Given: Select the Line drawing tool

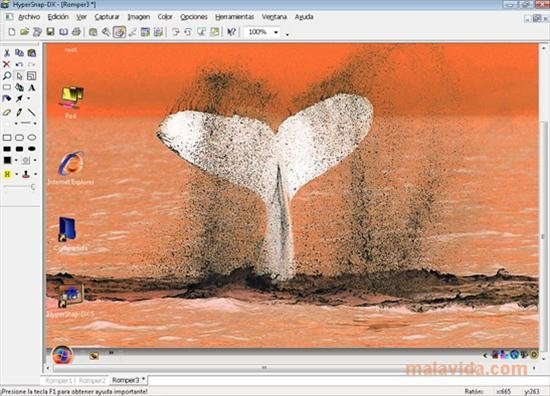Looking at the screenshot, I should click(x=32, y=113).
